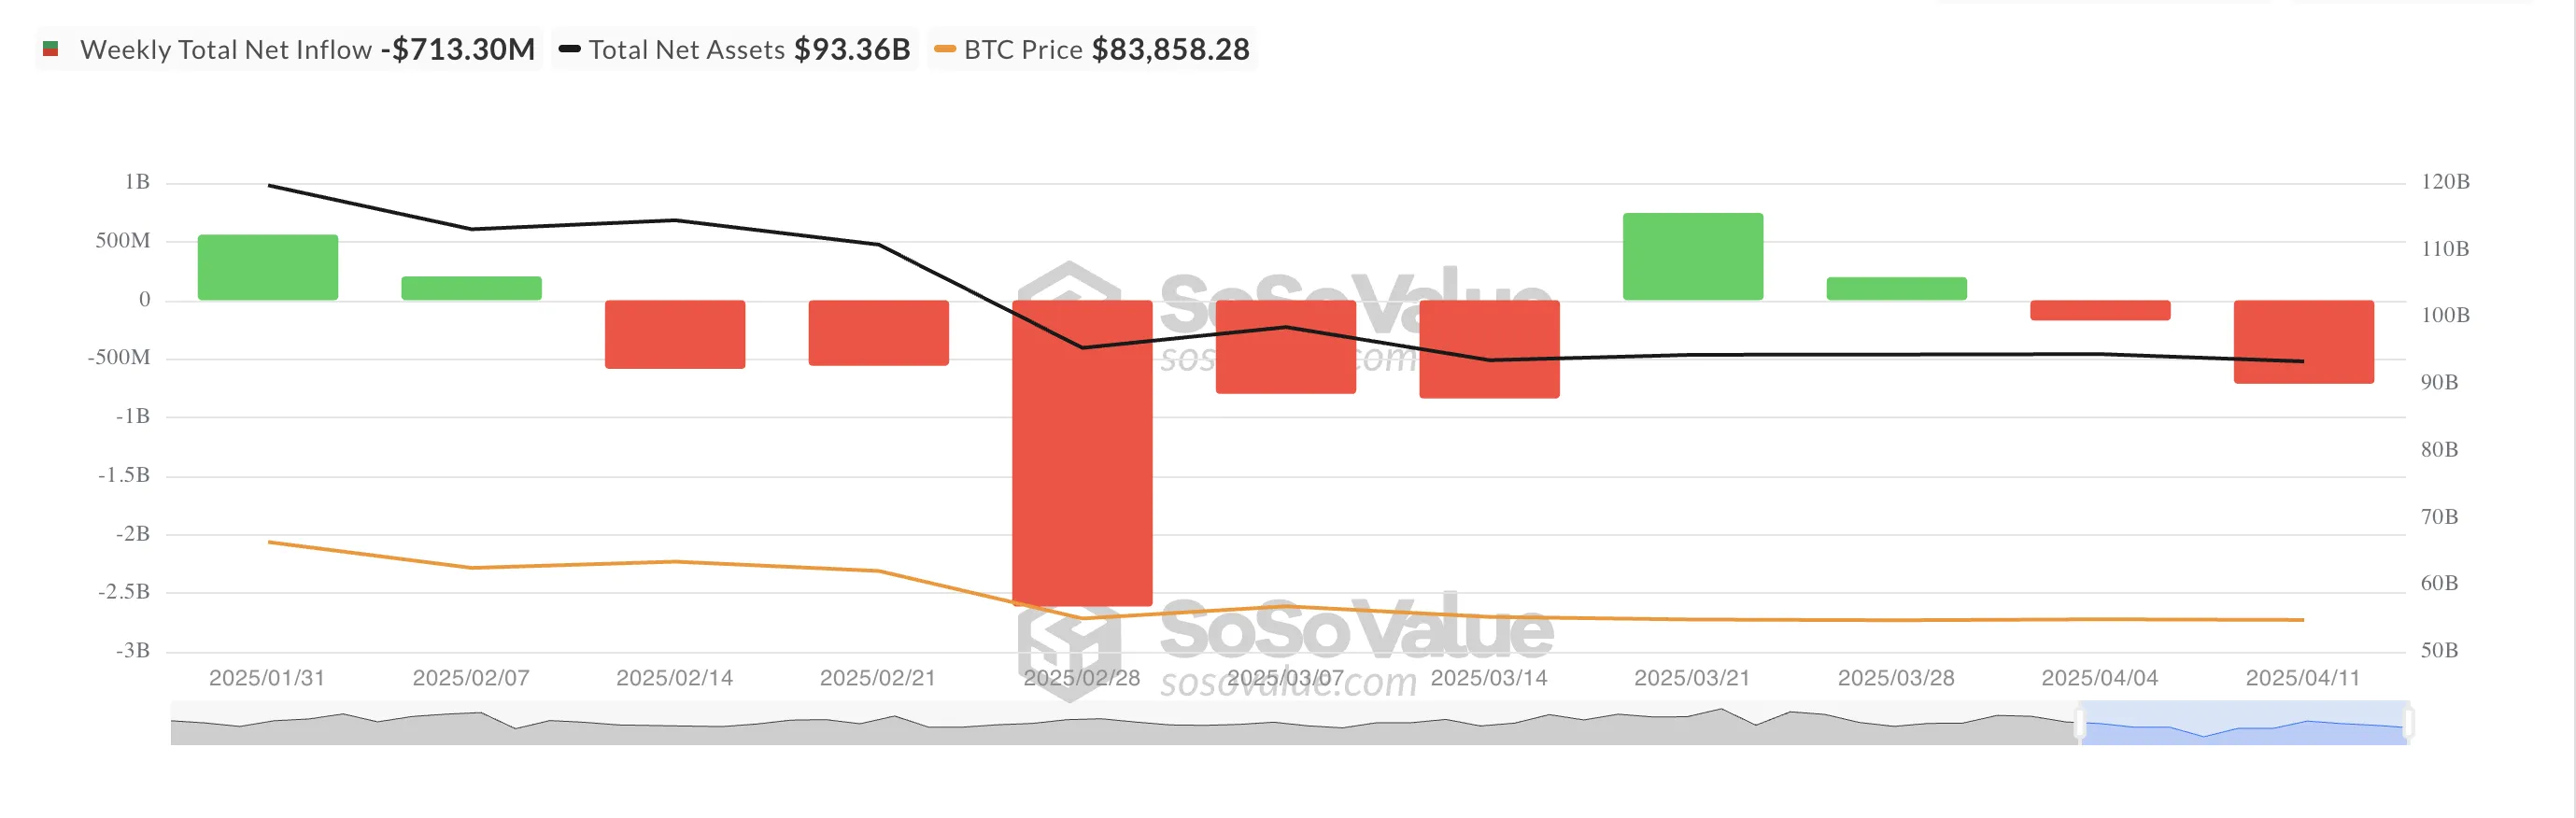Select the green 2025/03/21 inflow bar

(x=1692, y=257)
